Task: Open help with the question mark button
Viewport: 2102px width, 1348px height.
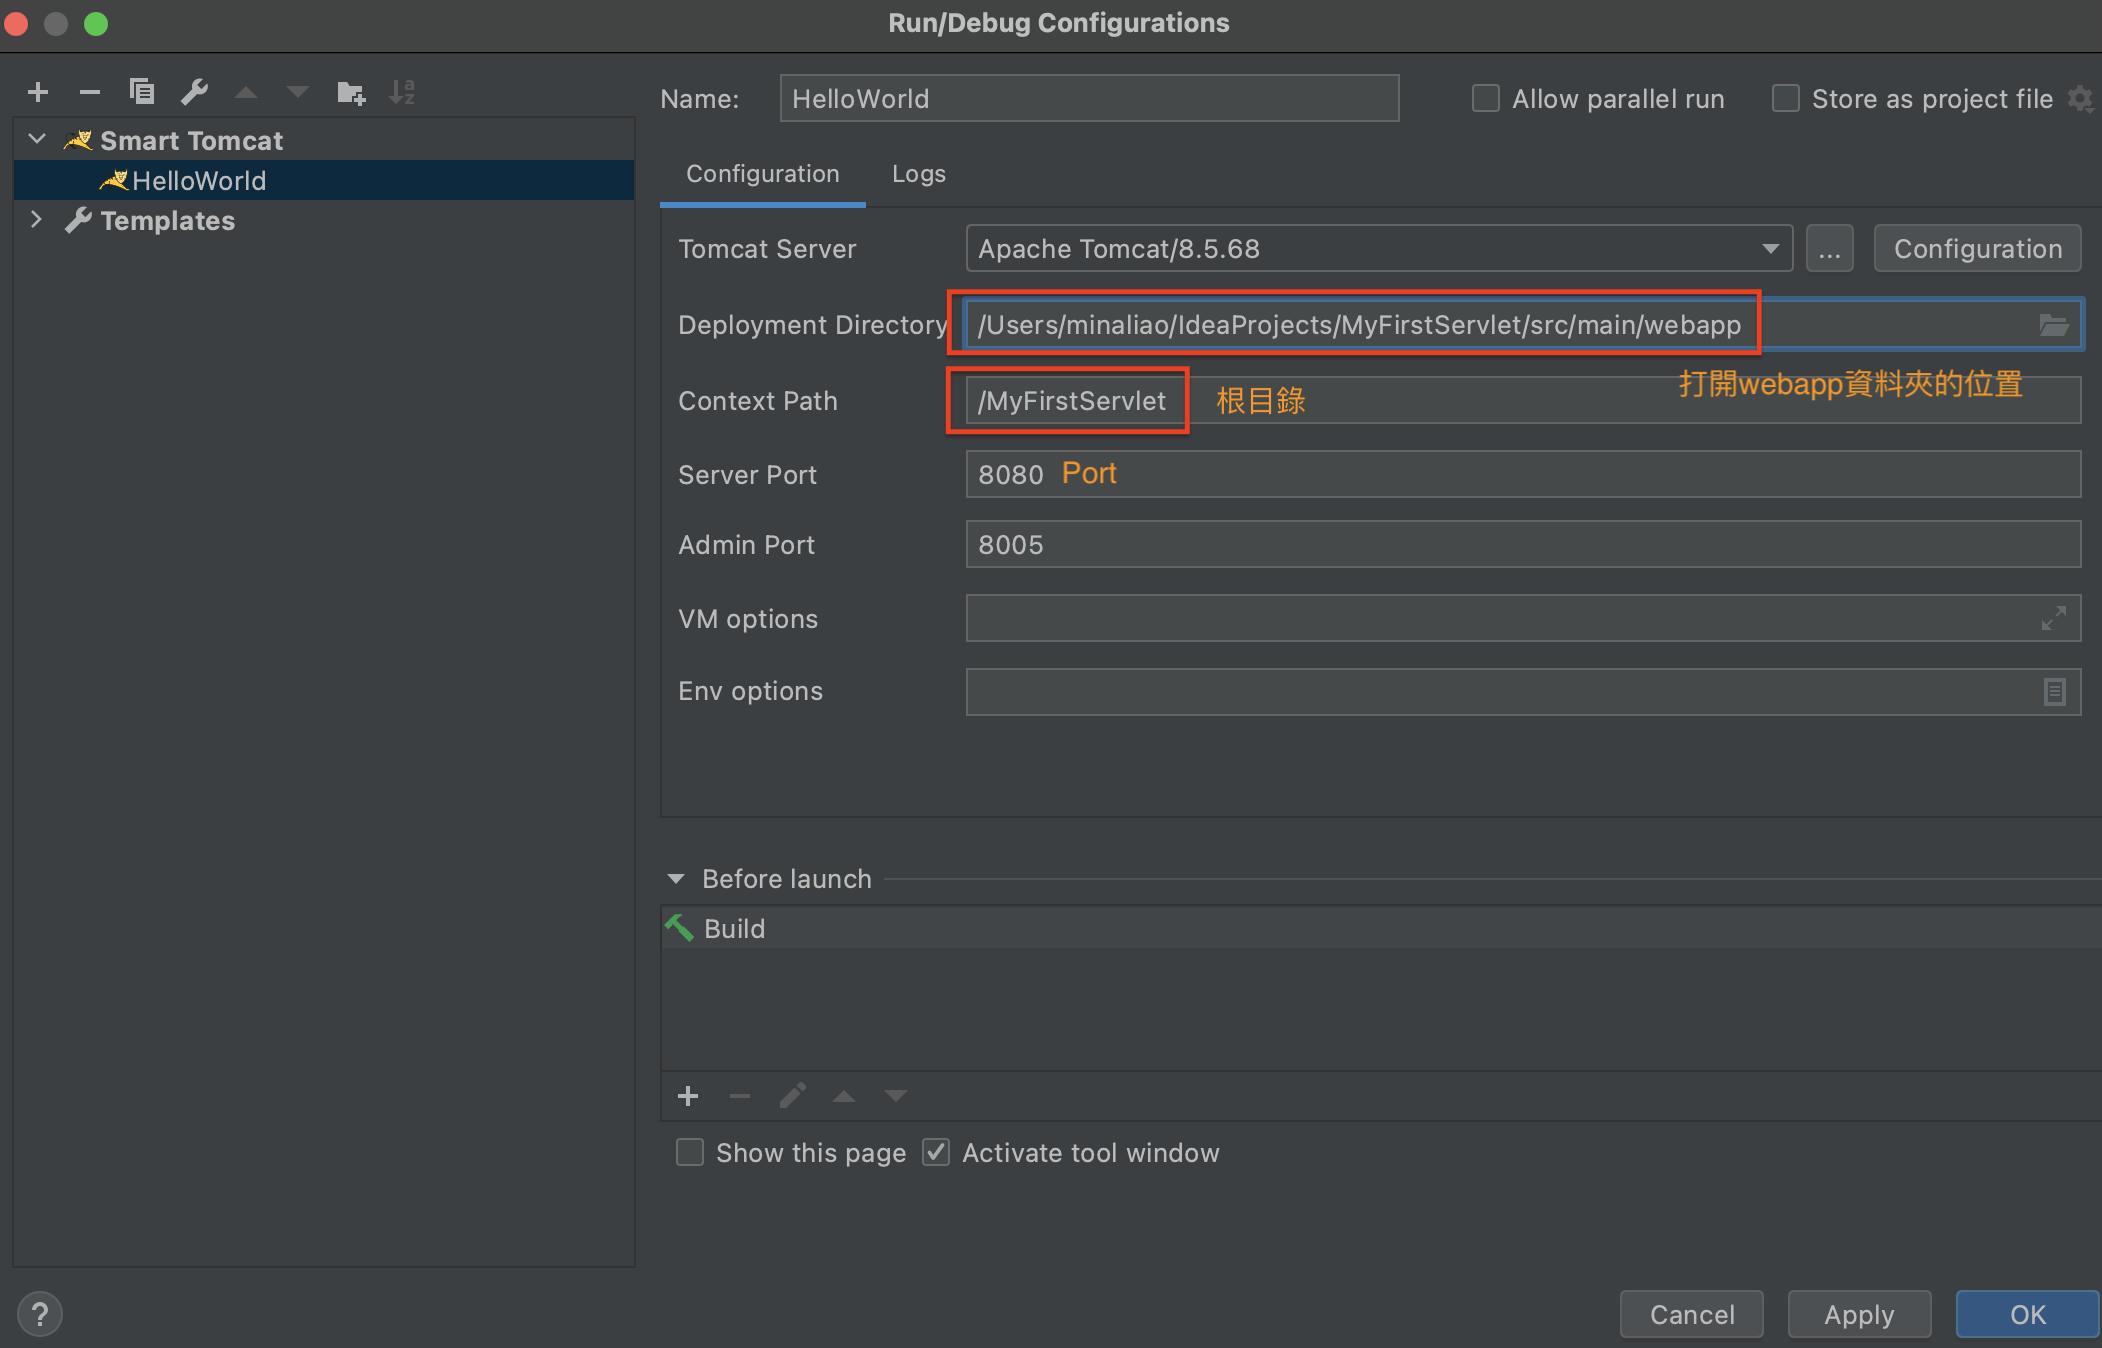Action: coord(40,1314)
